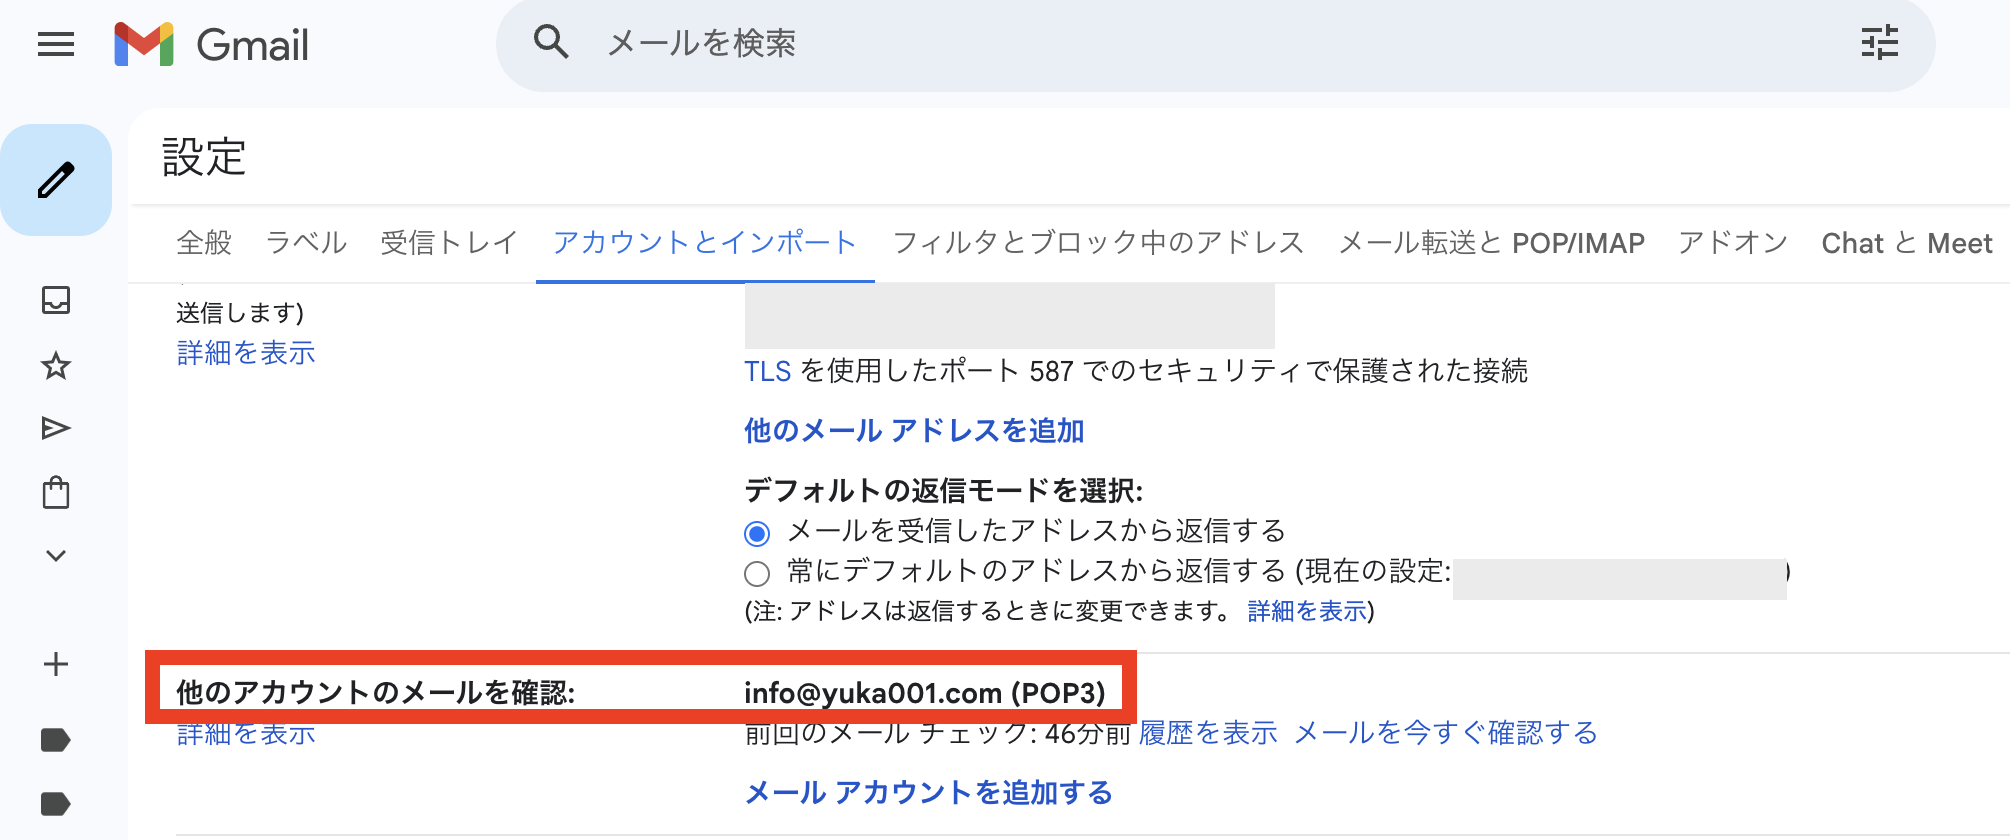The image size is (2010, 840).
Task: Open フィルタとブロック中のアドレス tab
Action: pyautogui.click(x=1098, y=243)
